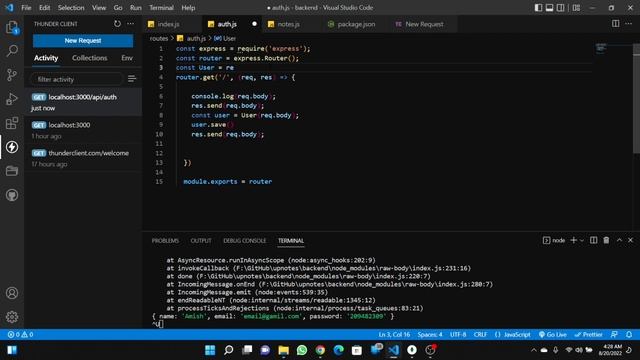Open the Source Control view
Image resolution: width=640 pixels, height=360 pixels.
pos(12,75)
